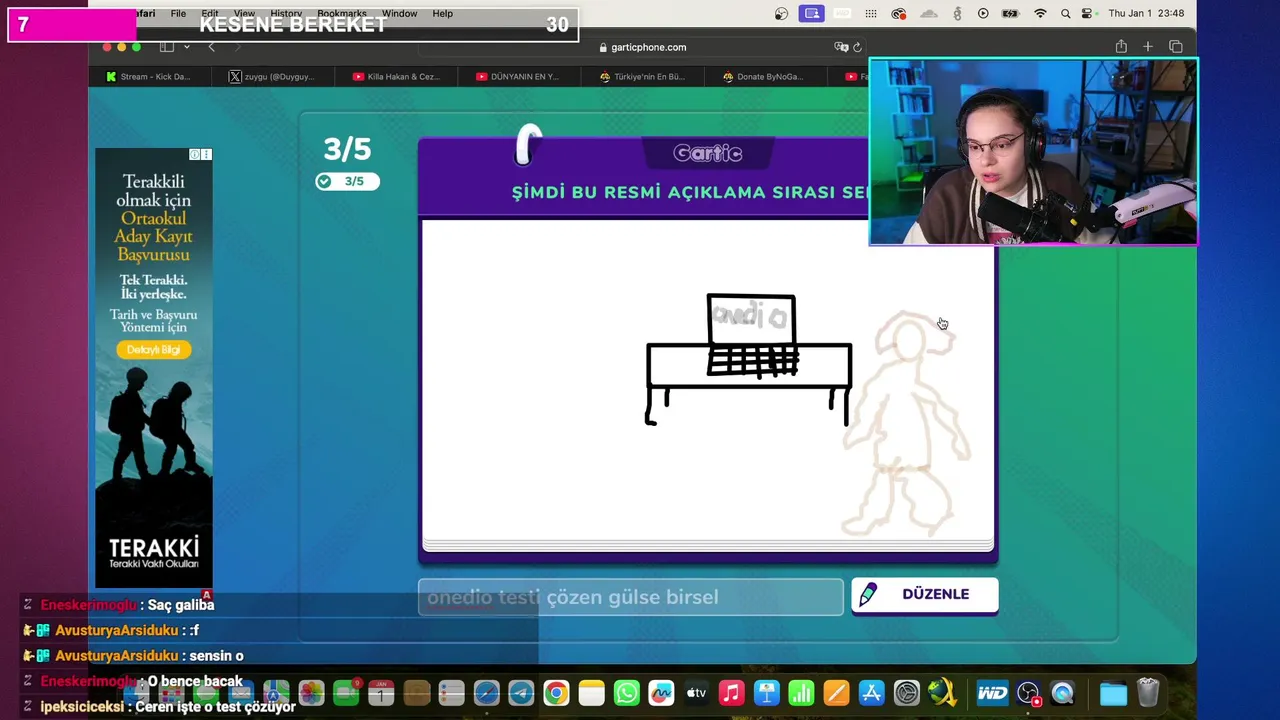Switch to the Donate ByNoGa... tab
This screenshot has height=720, width=1280.
pos(764,77)
